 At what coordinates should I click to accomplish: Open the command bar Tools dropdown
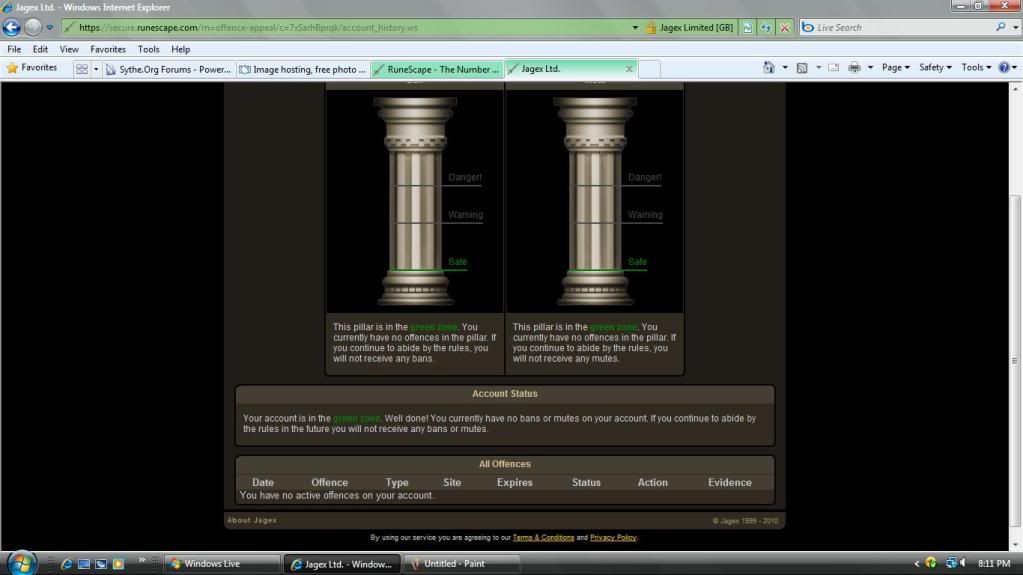[x=976, y=67]
